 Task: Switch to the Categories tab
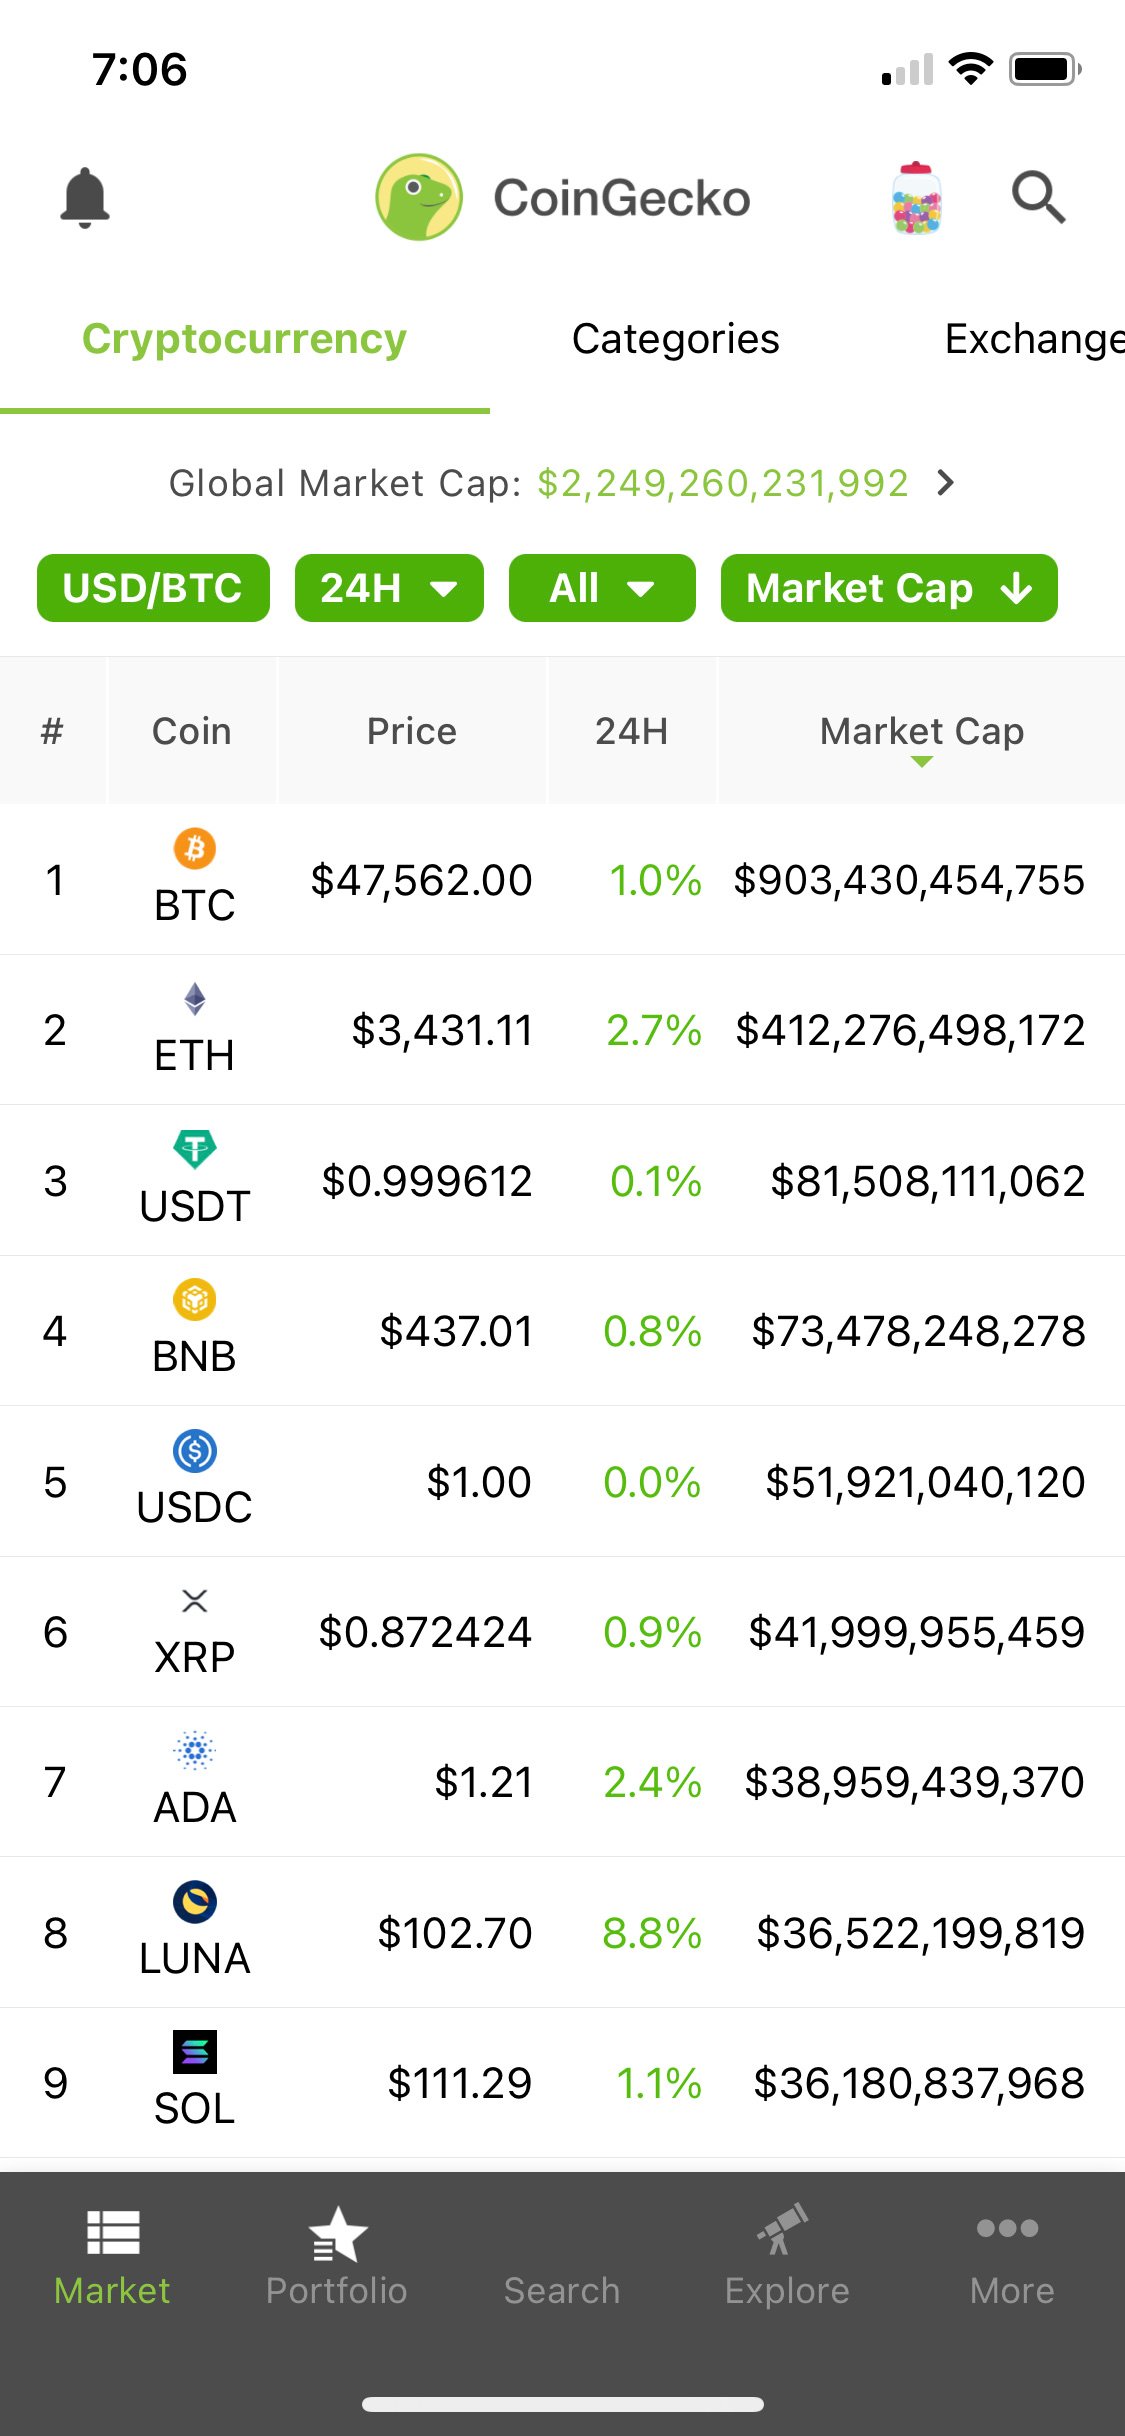pos(675,339)
